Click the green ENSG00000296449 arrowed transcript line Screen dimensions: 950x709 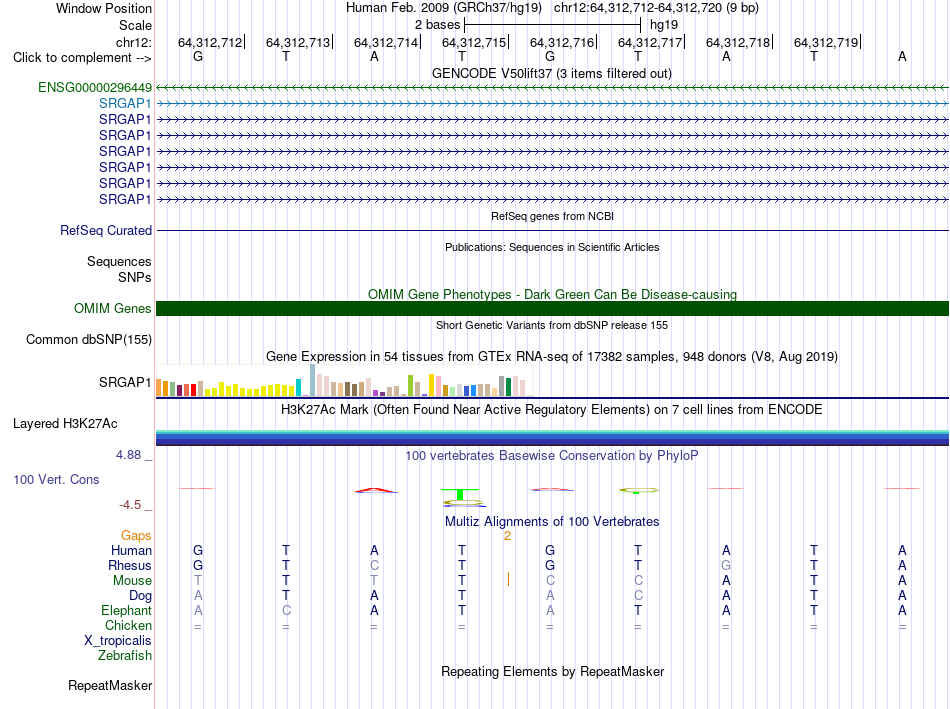[x=552, y=88]
